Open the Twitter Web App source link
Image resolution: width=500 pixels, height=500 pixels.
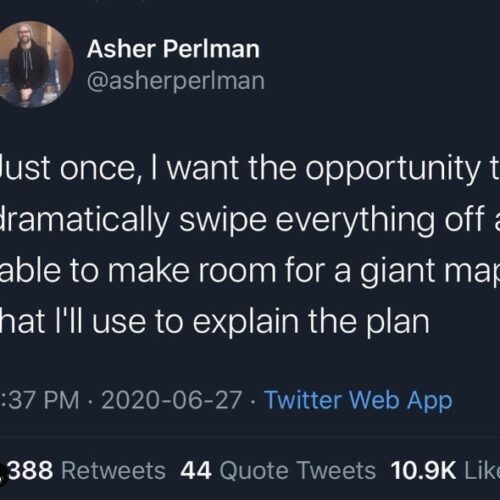tap(358, 400)
